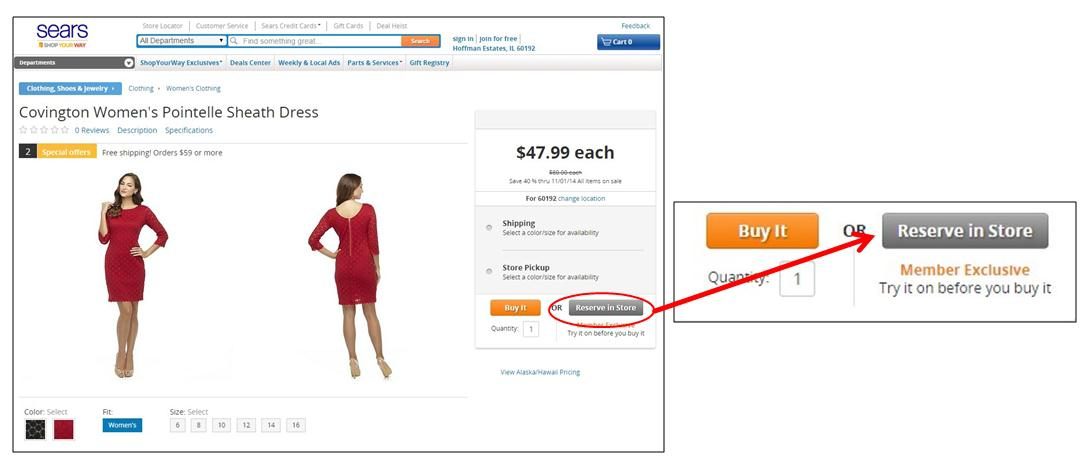Click the small Reserve in Store button
This screenshot has width=1081, height=474.
point(605,308)
